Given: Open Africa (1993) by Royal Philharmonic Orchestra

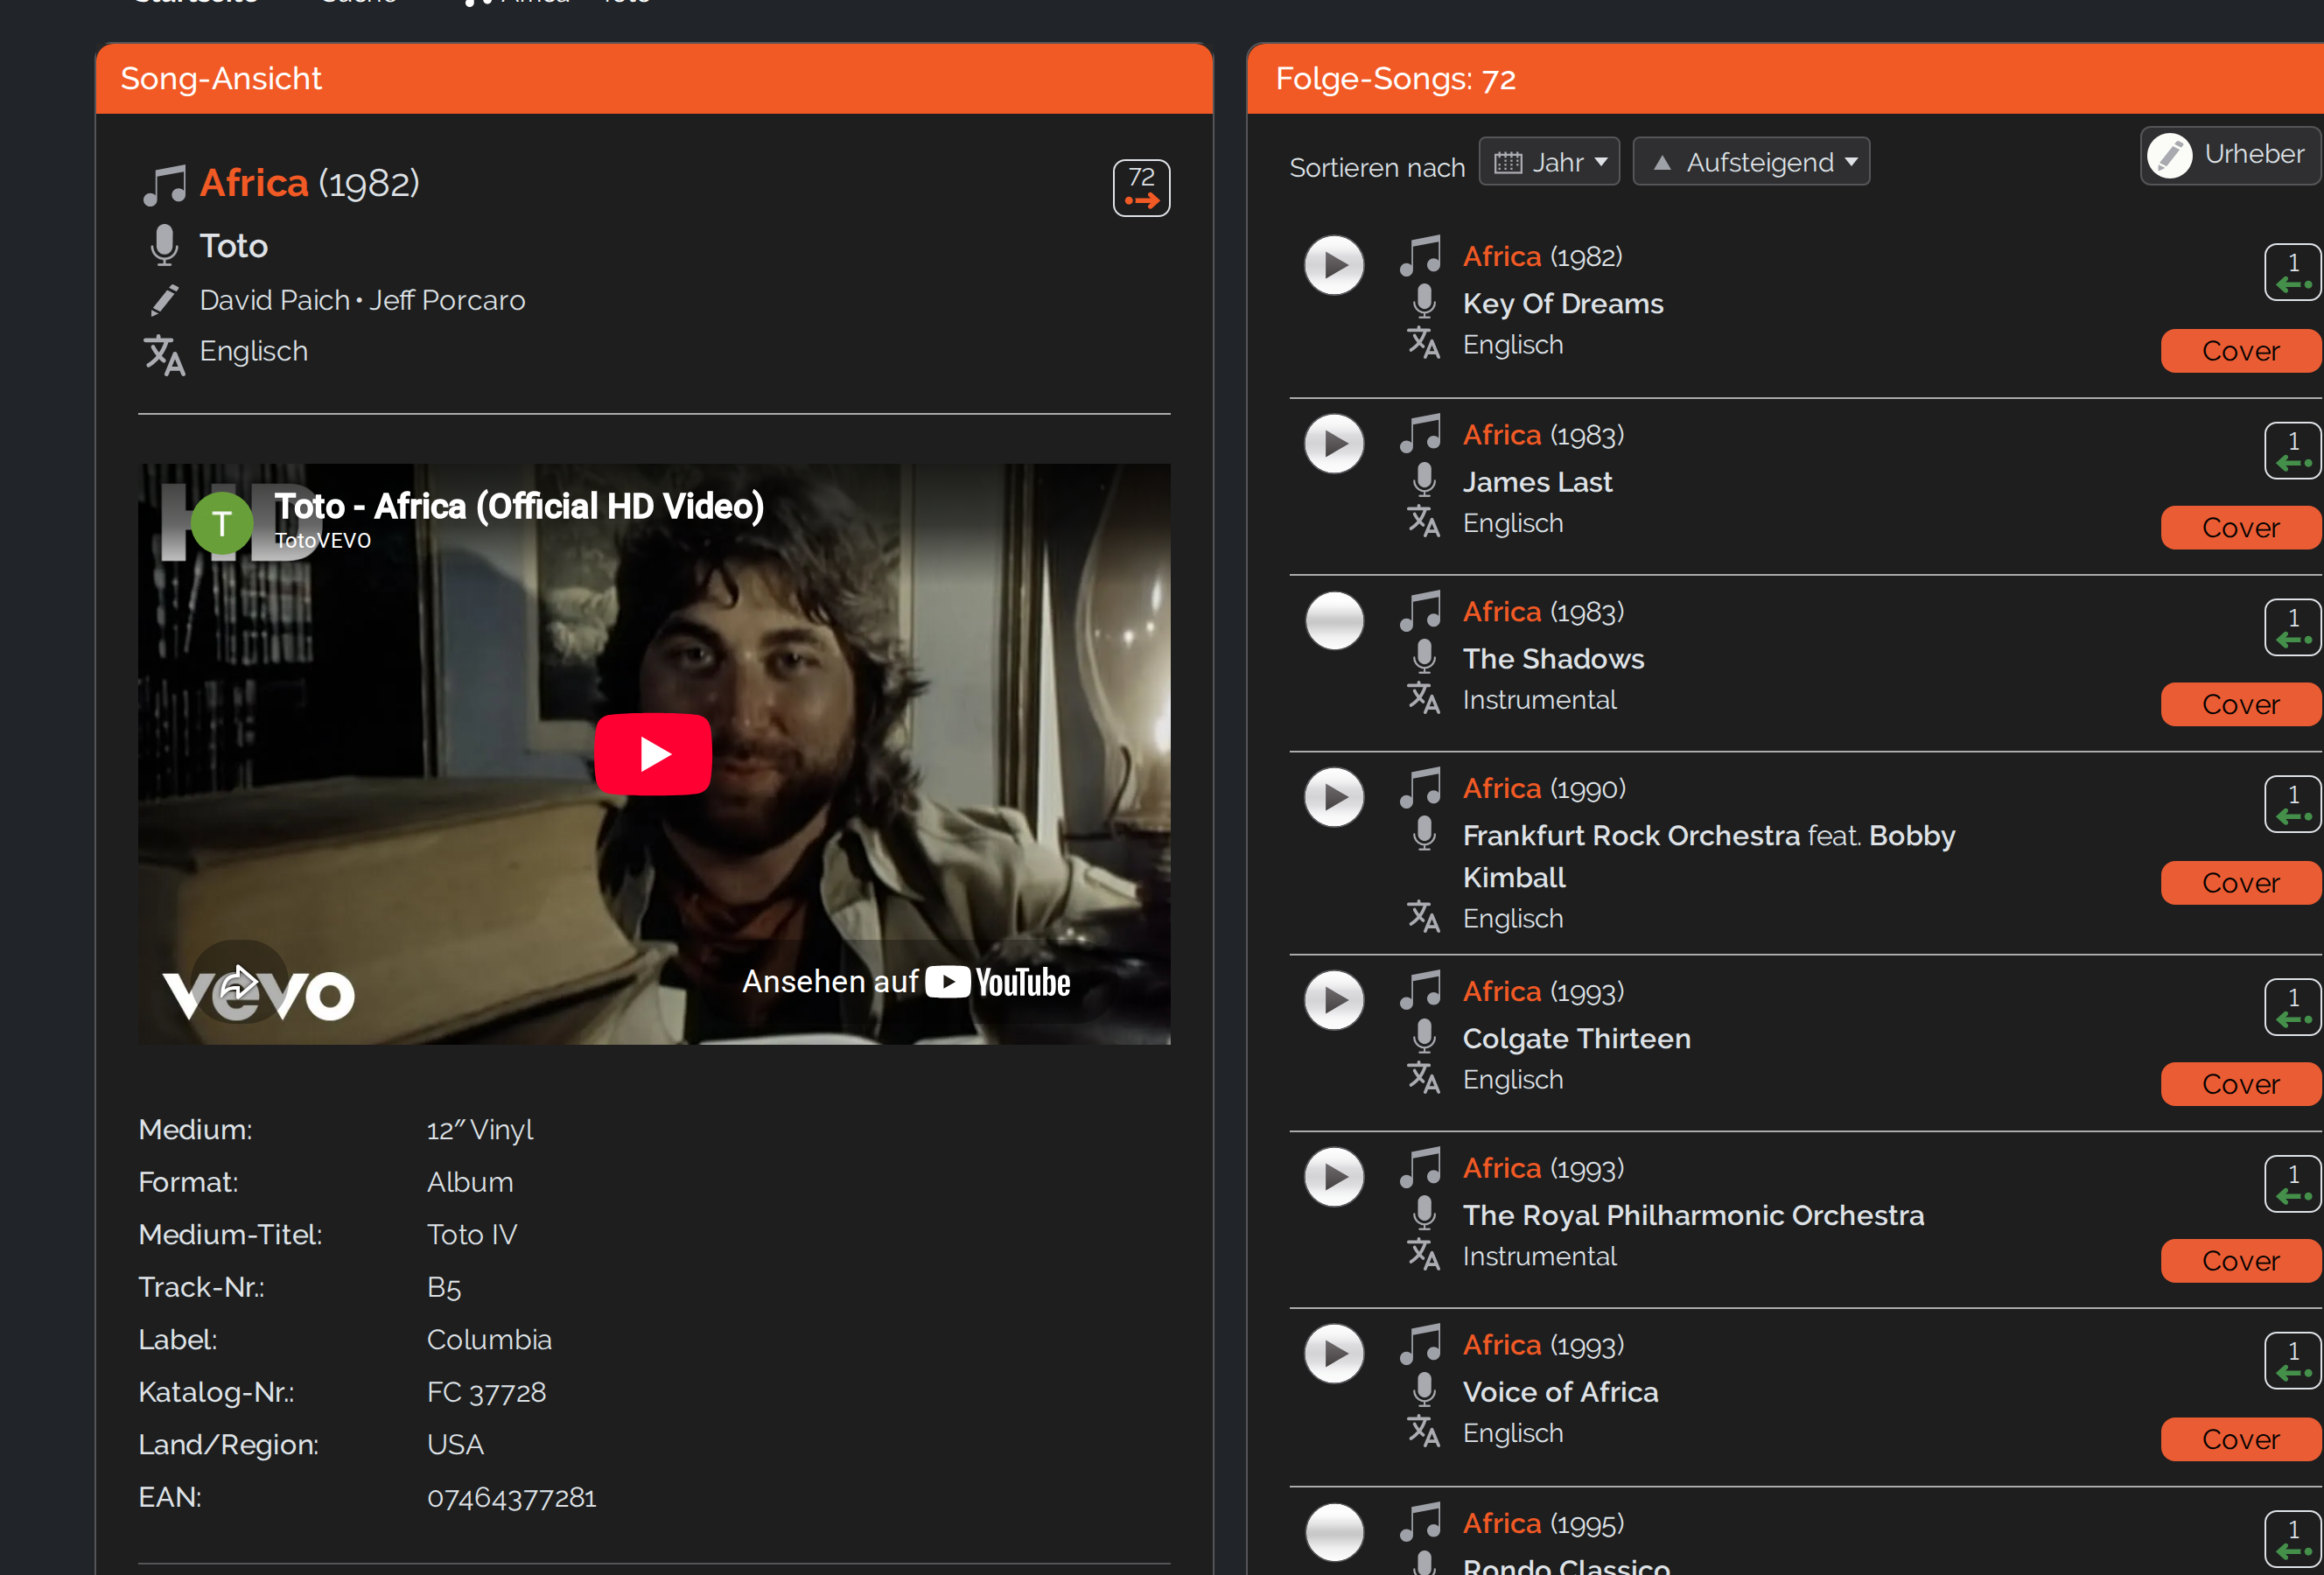Looking at the screenshot, I should point(1502,1168).
